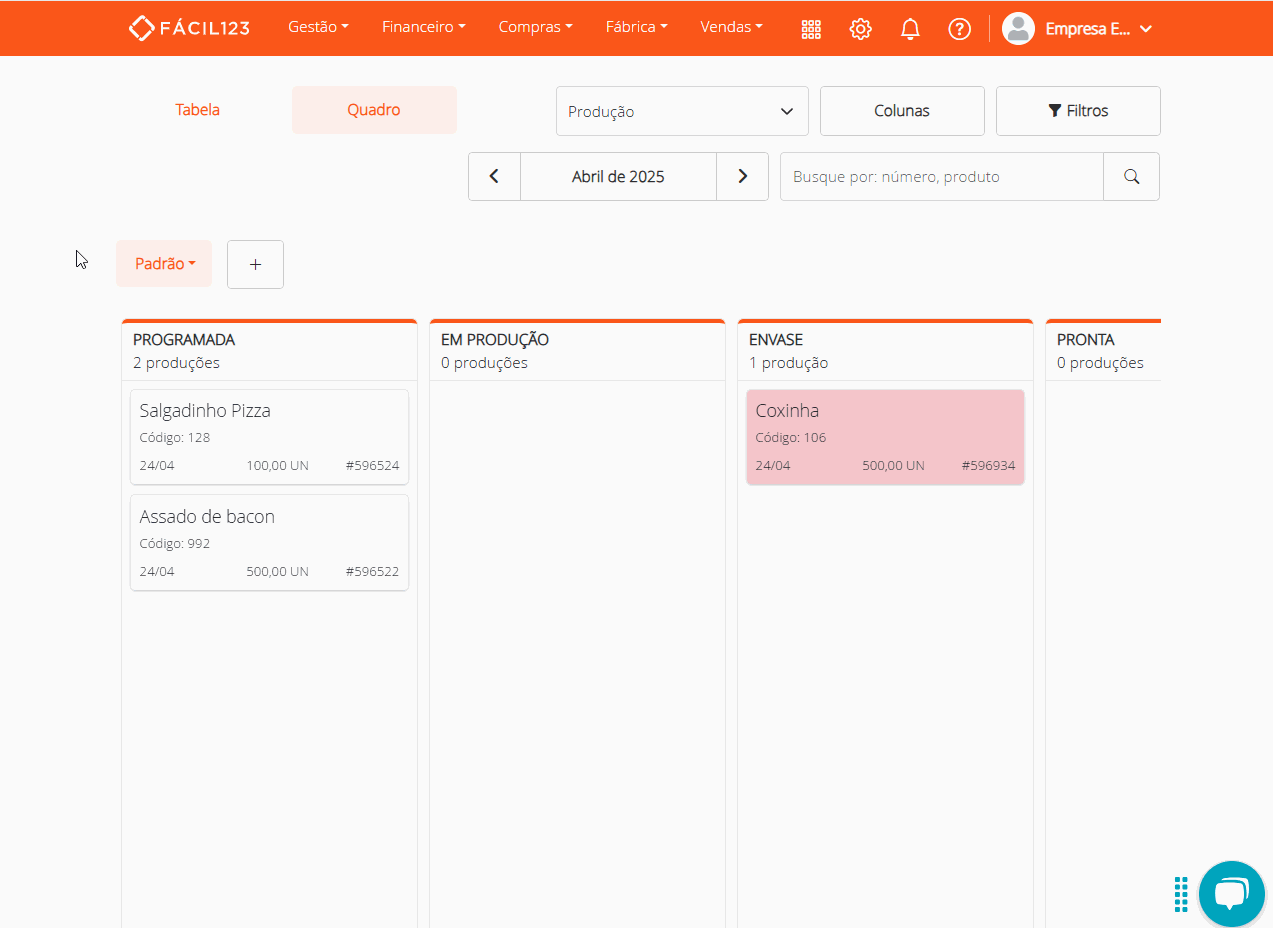Click order number #596524
1273x928 pixels.
click(372, 466)
